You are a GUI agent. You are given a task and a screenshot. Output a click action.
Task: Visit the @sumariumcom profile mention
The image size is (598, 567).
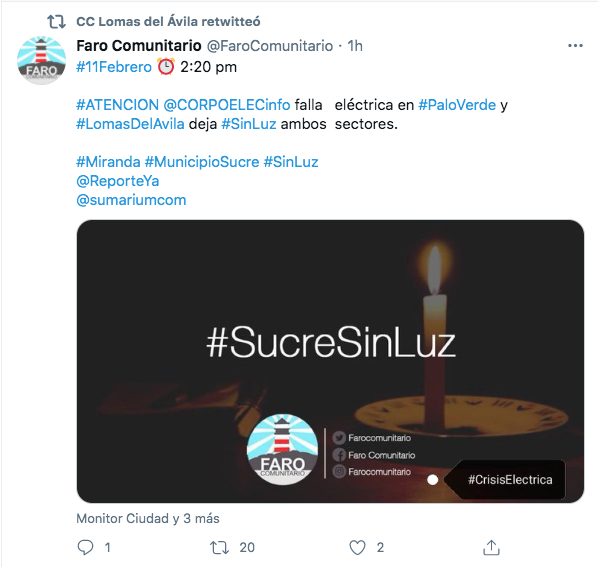131,200
